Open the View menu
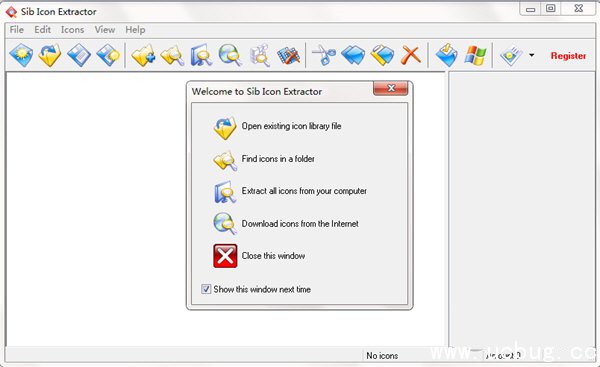Screen dimensions: 600x367 coord(105,30)
